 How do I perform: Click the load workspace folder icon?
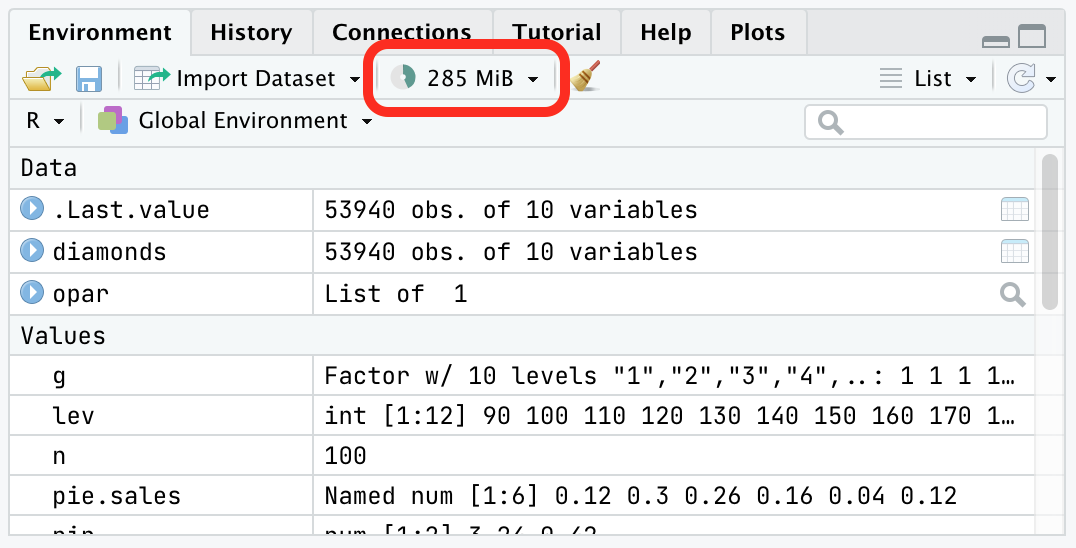tap(41, 79)
